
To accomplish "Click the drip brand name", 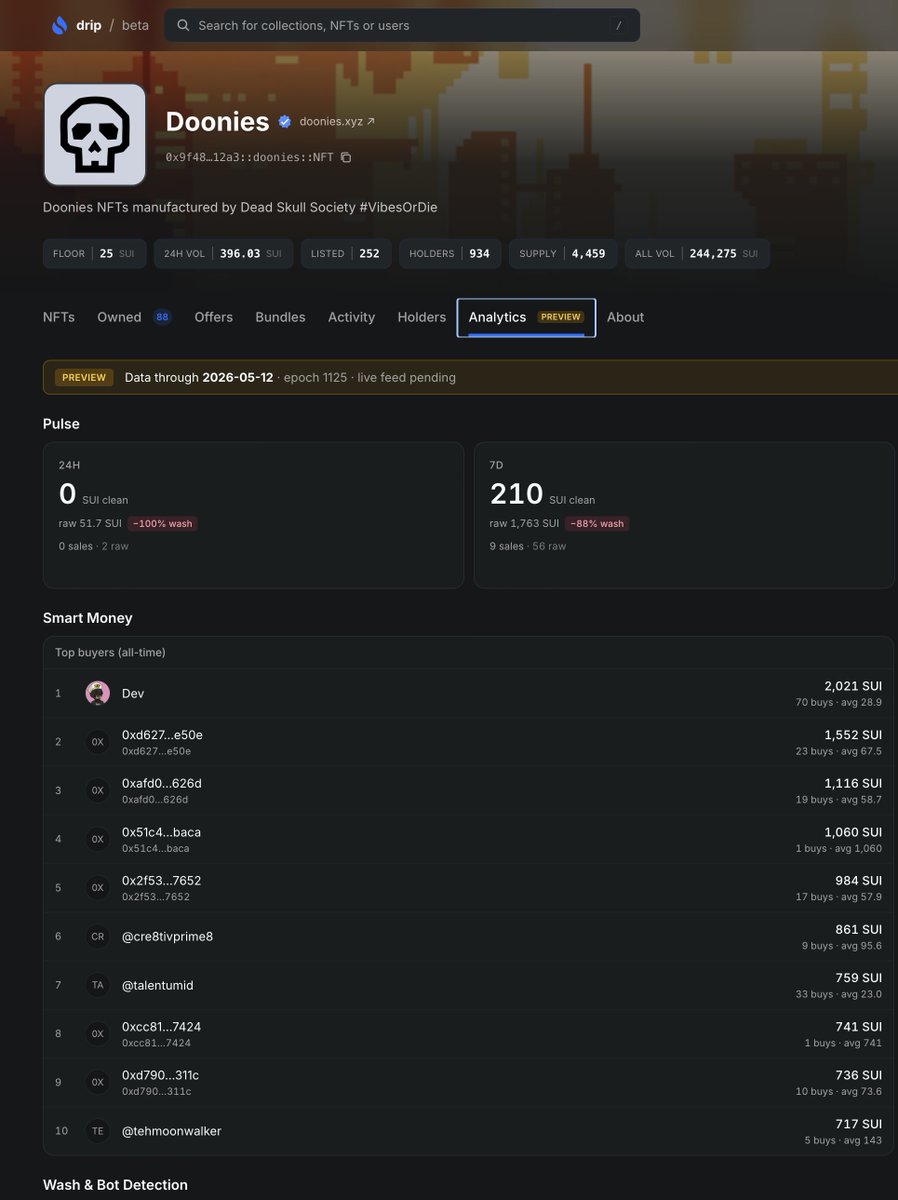I will 89,25.
